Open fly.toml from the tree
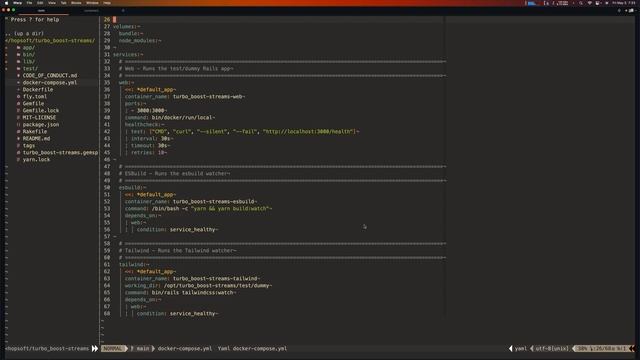The height and width of the screenshot is (360, 640). [x=35, y=96]
